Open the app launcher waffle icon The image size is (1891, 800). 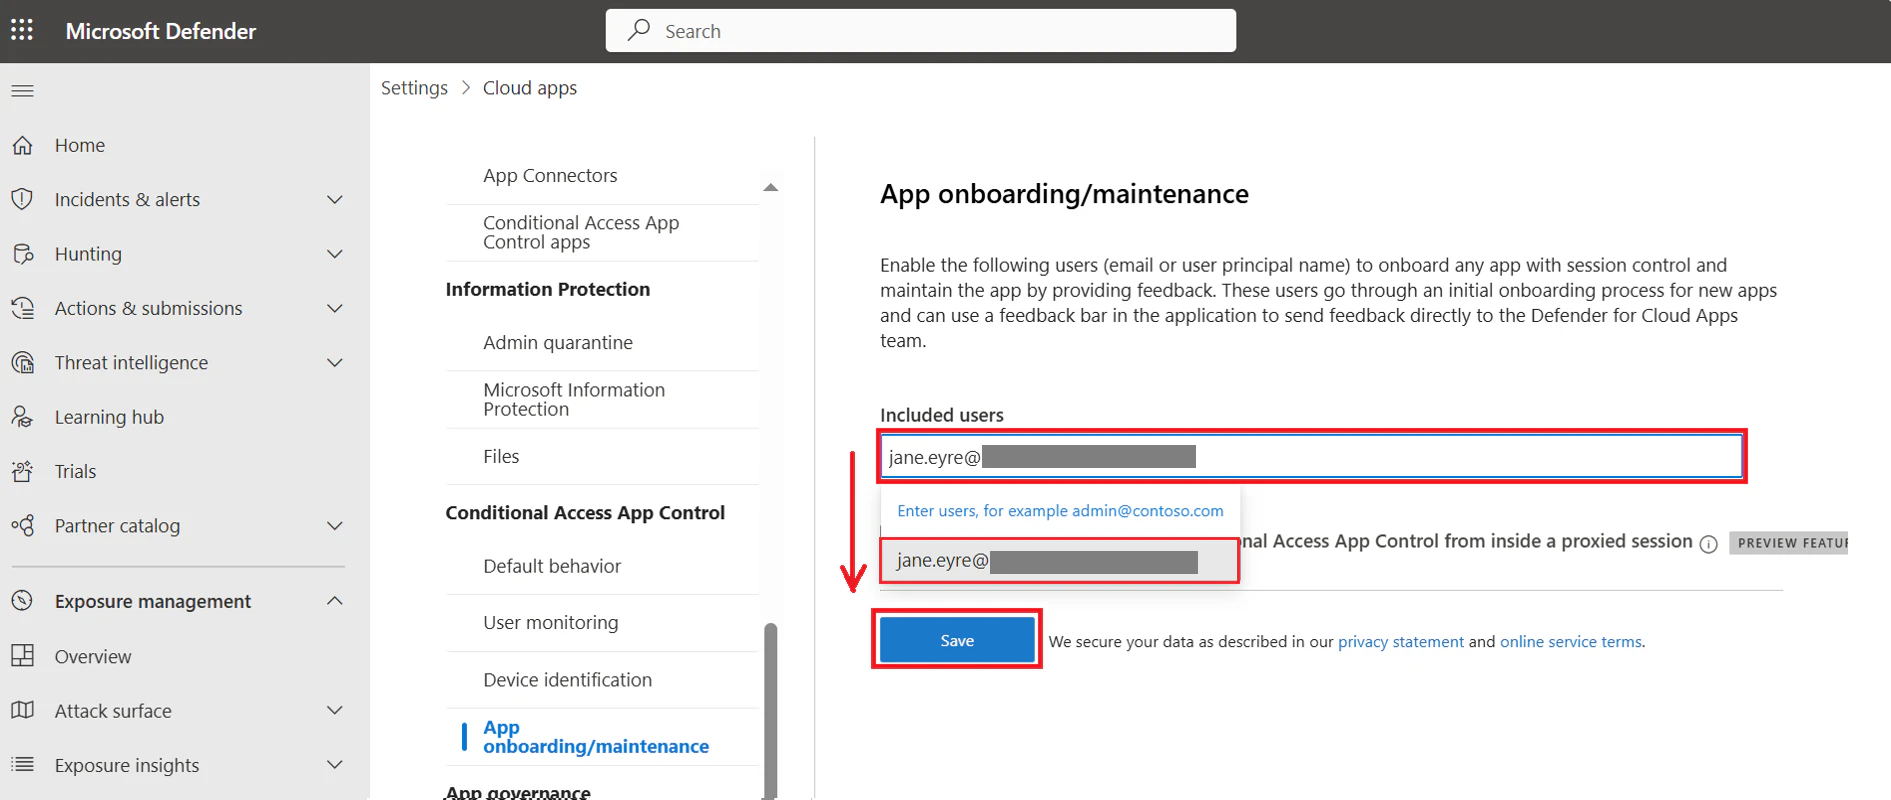(x=22, y=30)
